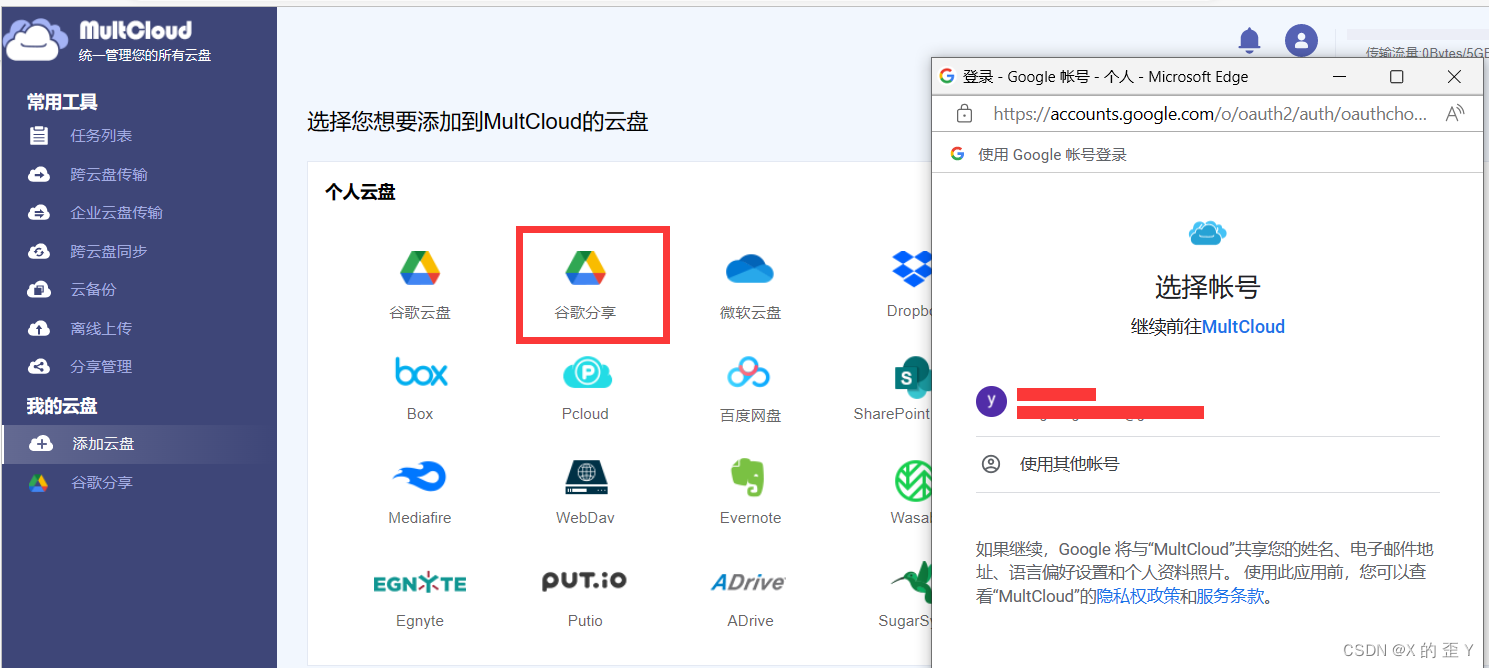Viewport: 1489px width, 668px height.
Task: Open the 隐私权政策 privacy policy link
Action: [x=1137, y=596]
